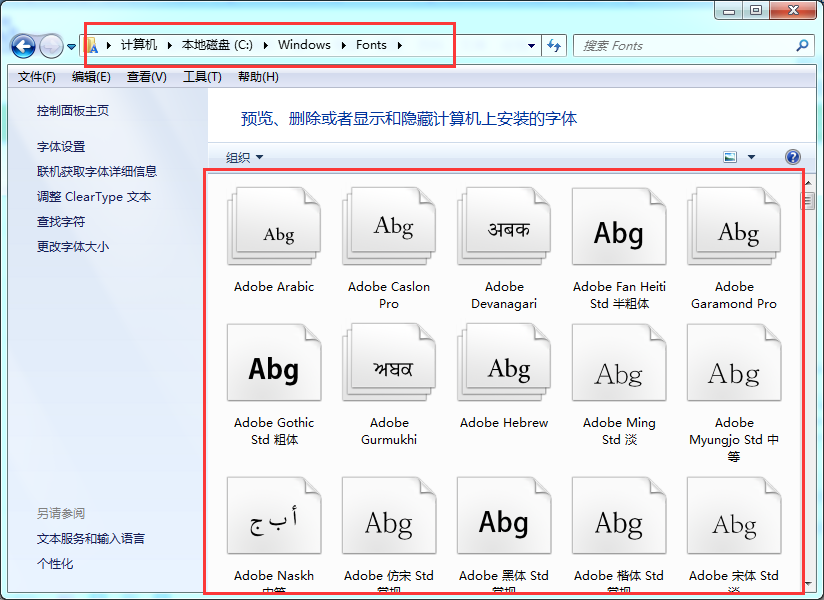Select the Adobe Devanagari font icon
Screen dimensions: 824x600
click(504, 226)
